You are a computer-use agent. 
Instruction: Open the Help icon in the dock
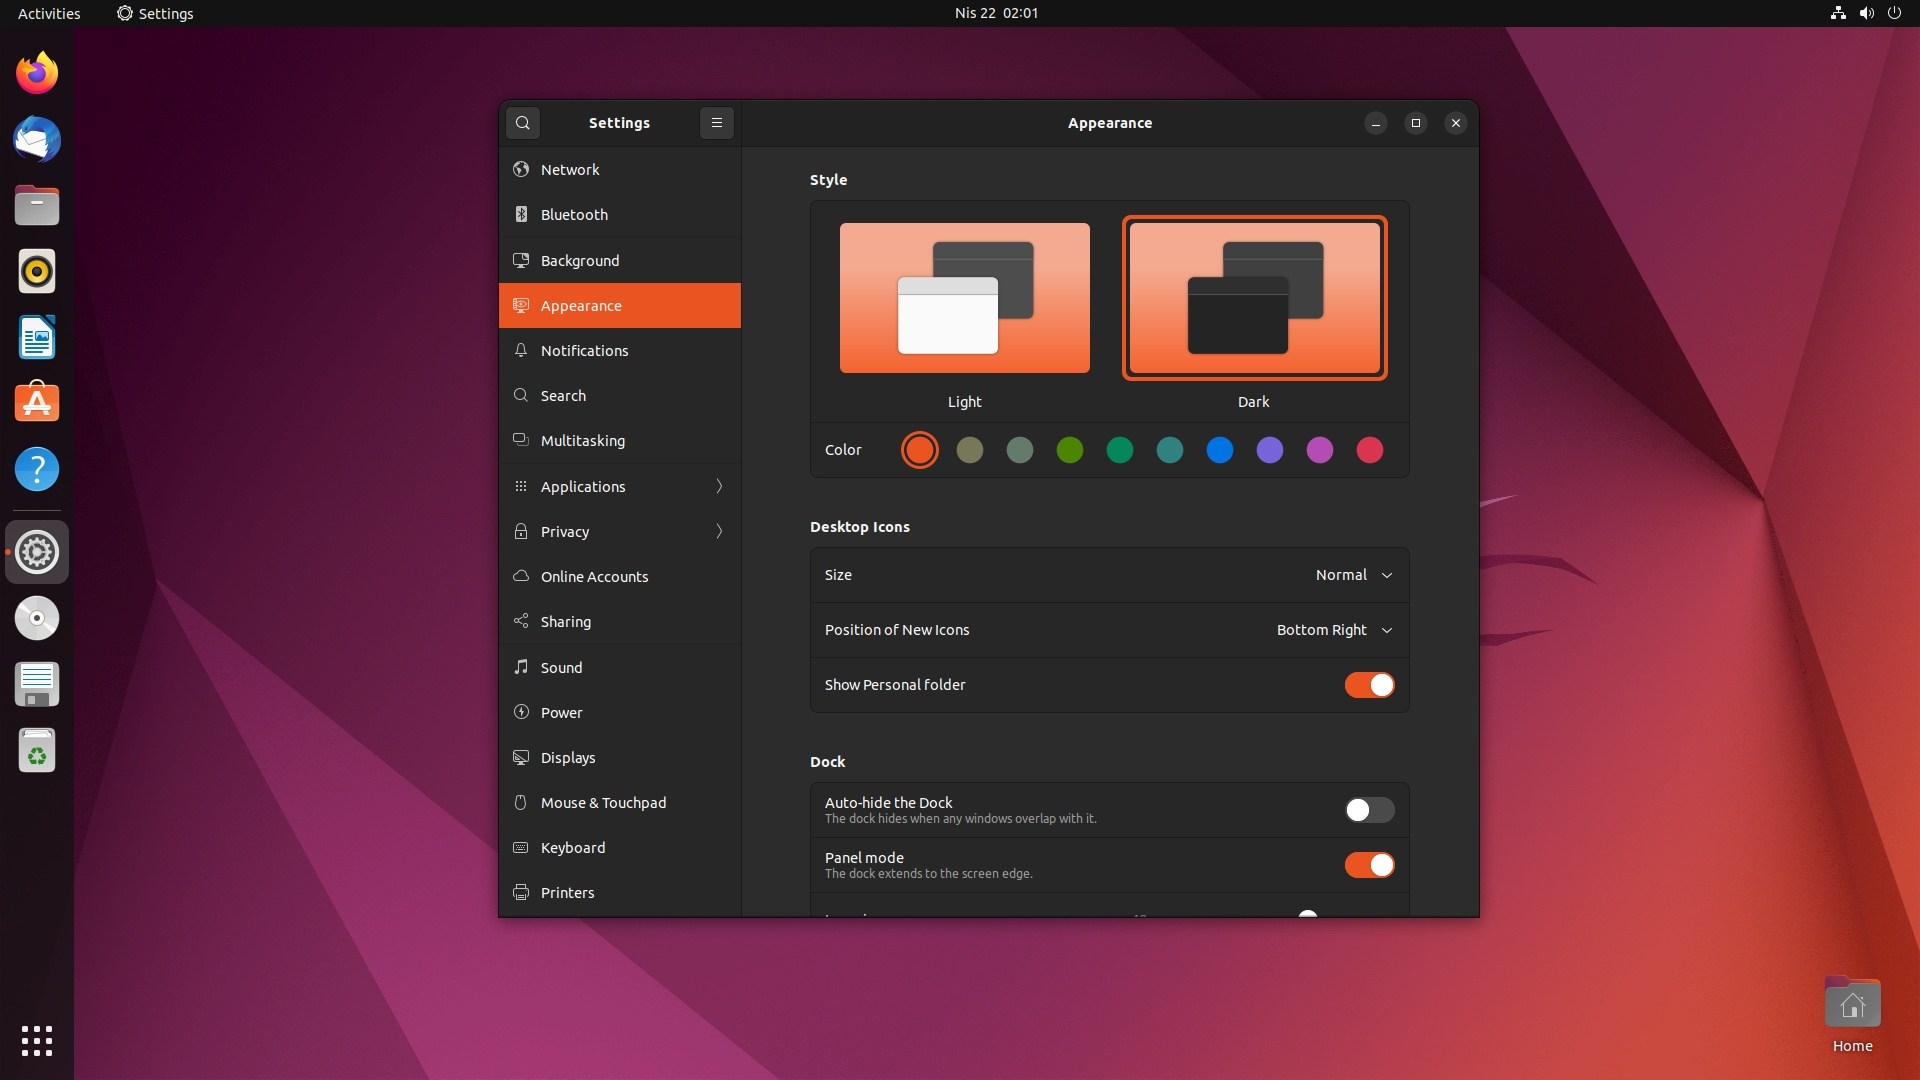[x=37, y=468]
